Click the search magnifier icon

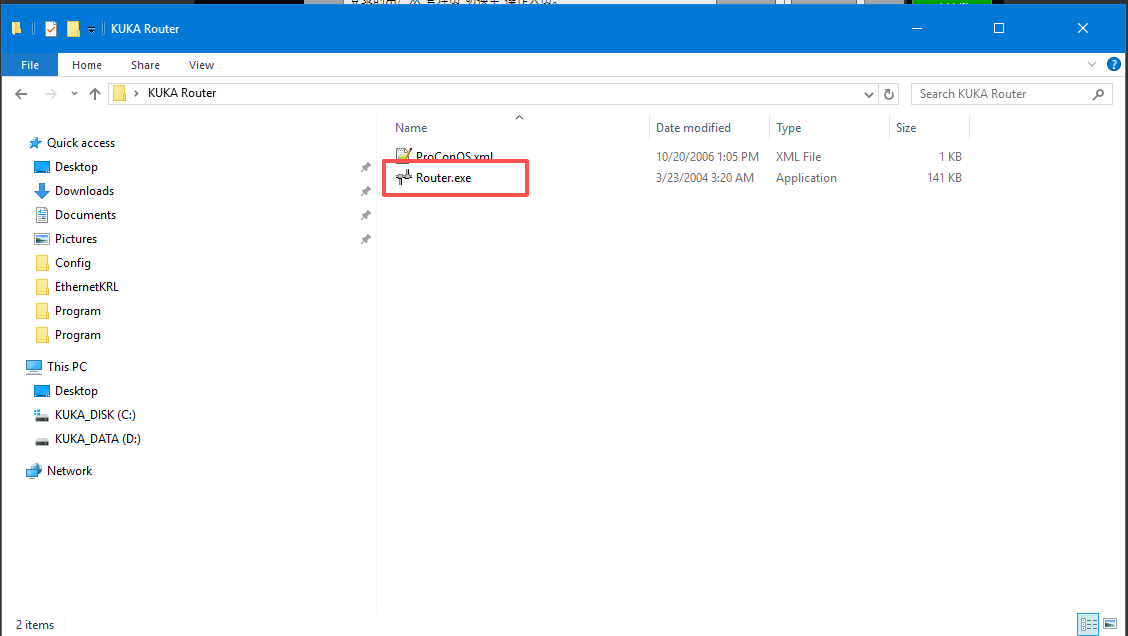[x=1098, y=94]
